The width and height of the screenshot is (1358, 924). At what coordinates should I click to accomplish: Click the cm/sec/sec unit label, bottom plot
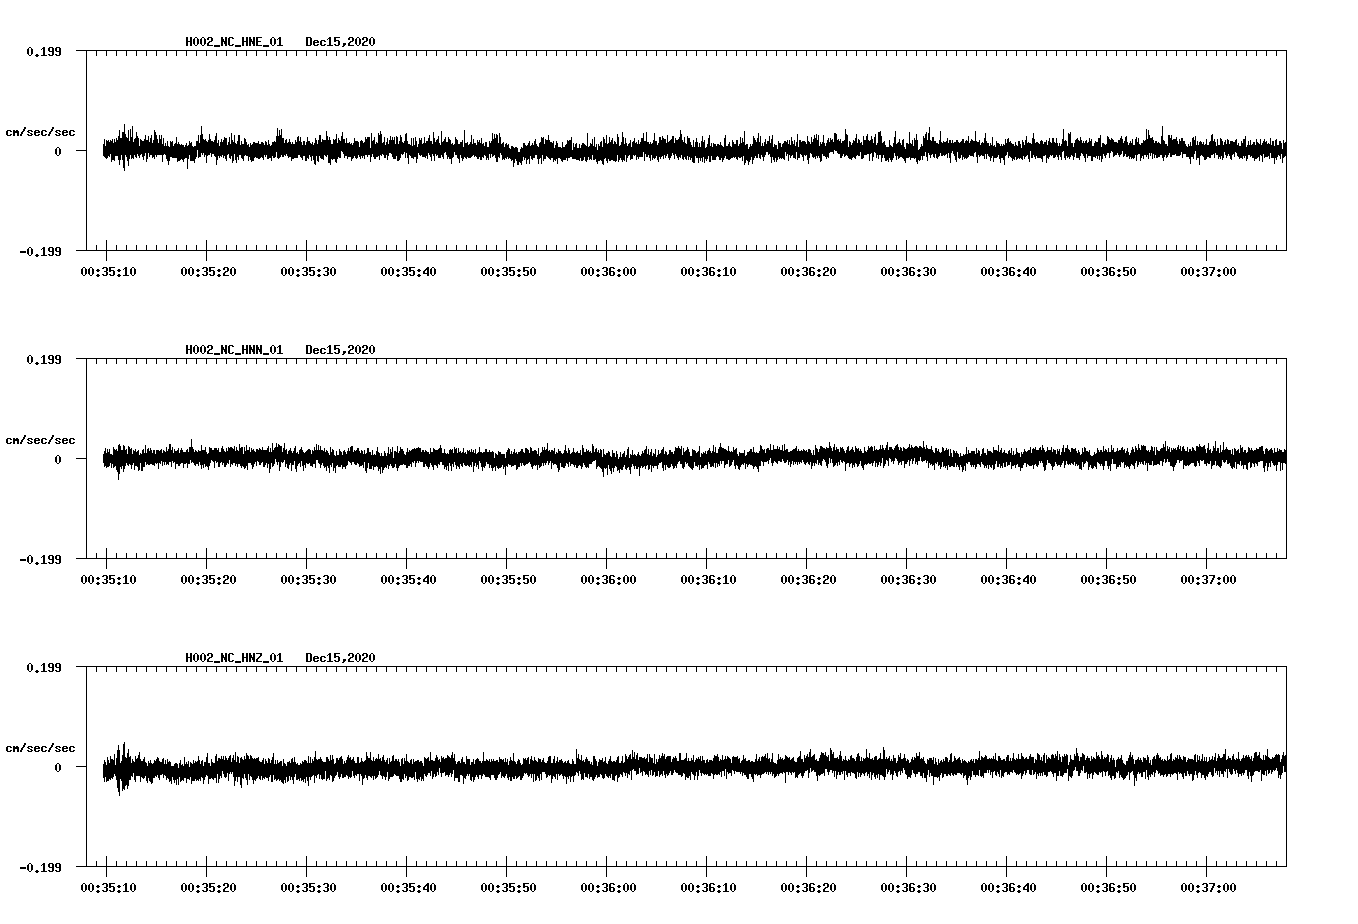[40, 746]
